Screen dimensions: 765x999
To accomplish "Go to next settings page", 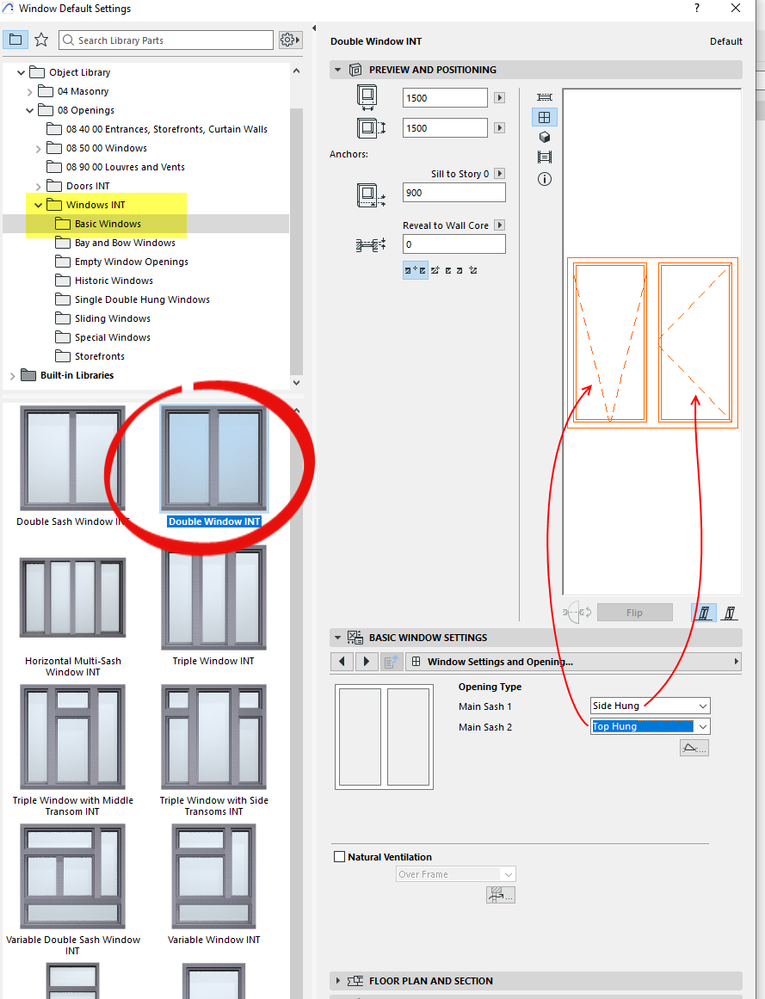I will [x=366, y=661].
